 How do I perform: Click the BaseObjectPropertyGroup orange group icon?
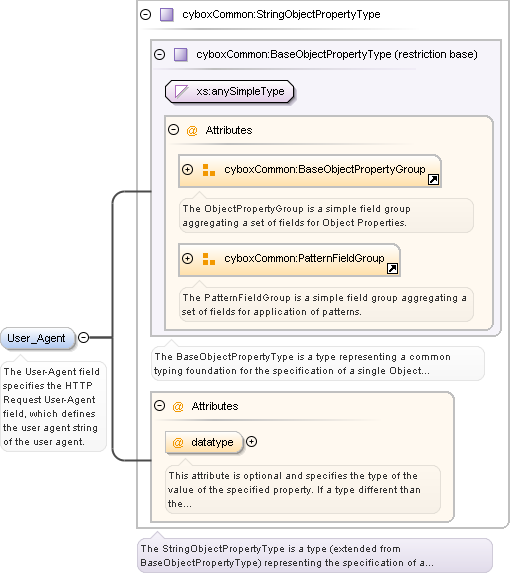(209, 170)
